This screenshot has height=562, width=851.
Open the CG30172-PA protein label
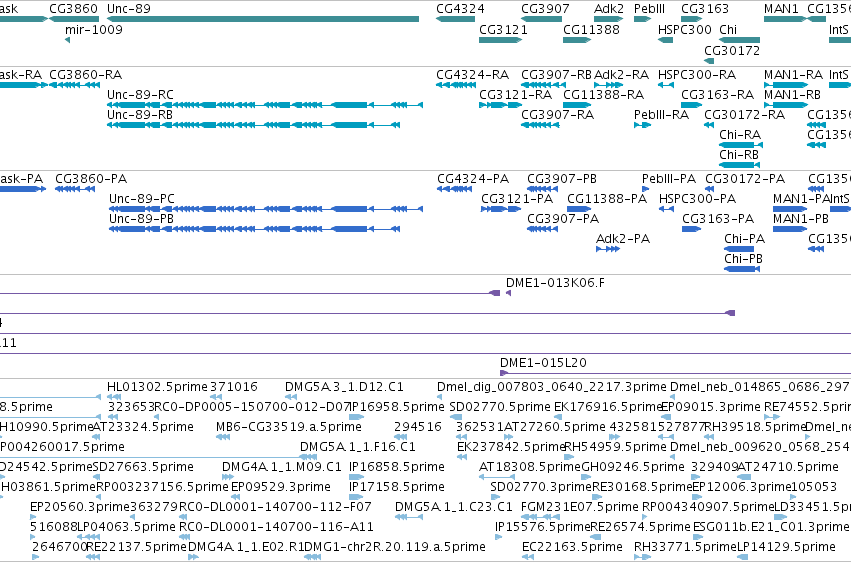745,178
